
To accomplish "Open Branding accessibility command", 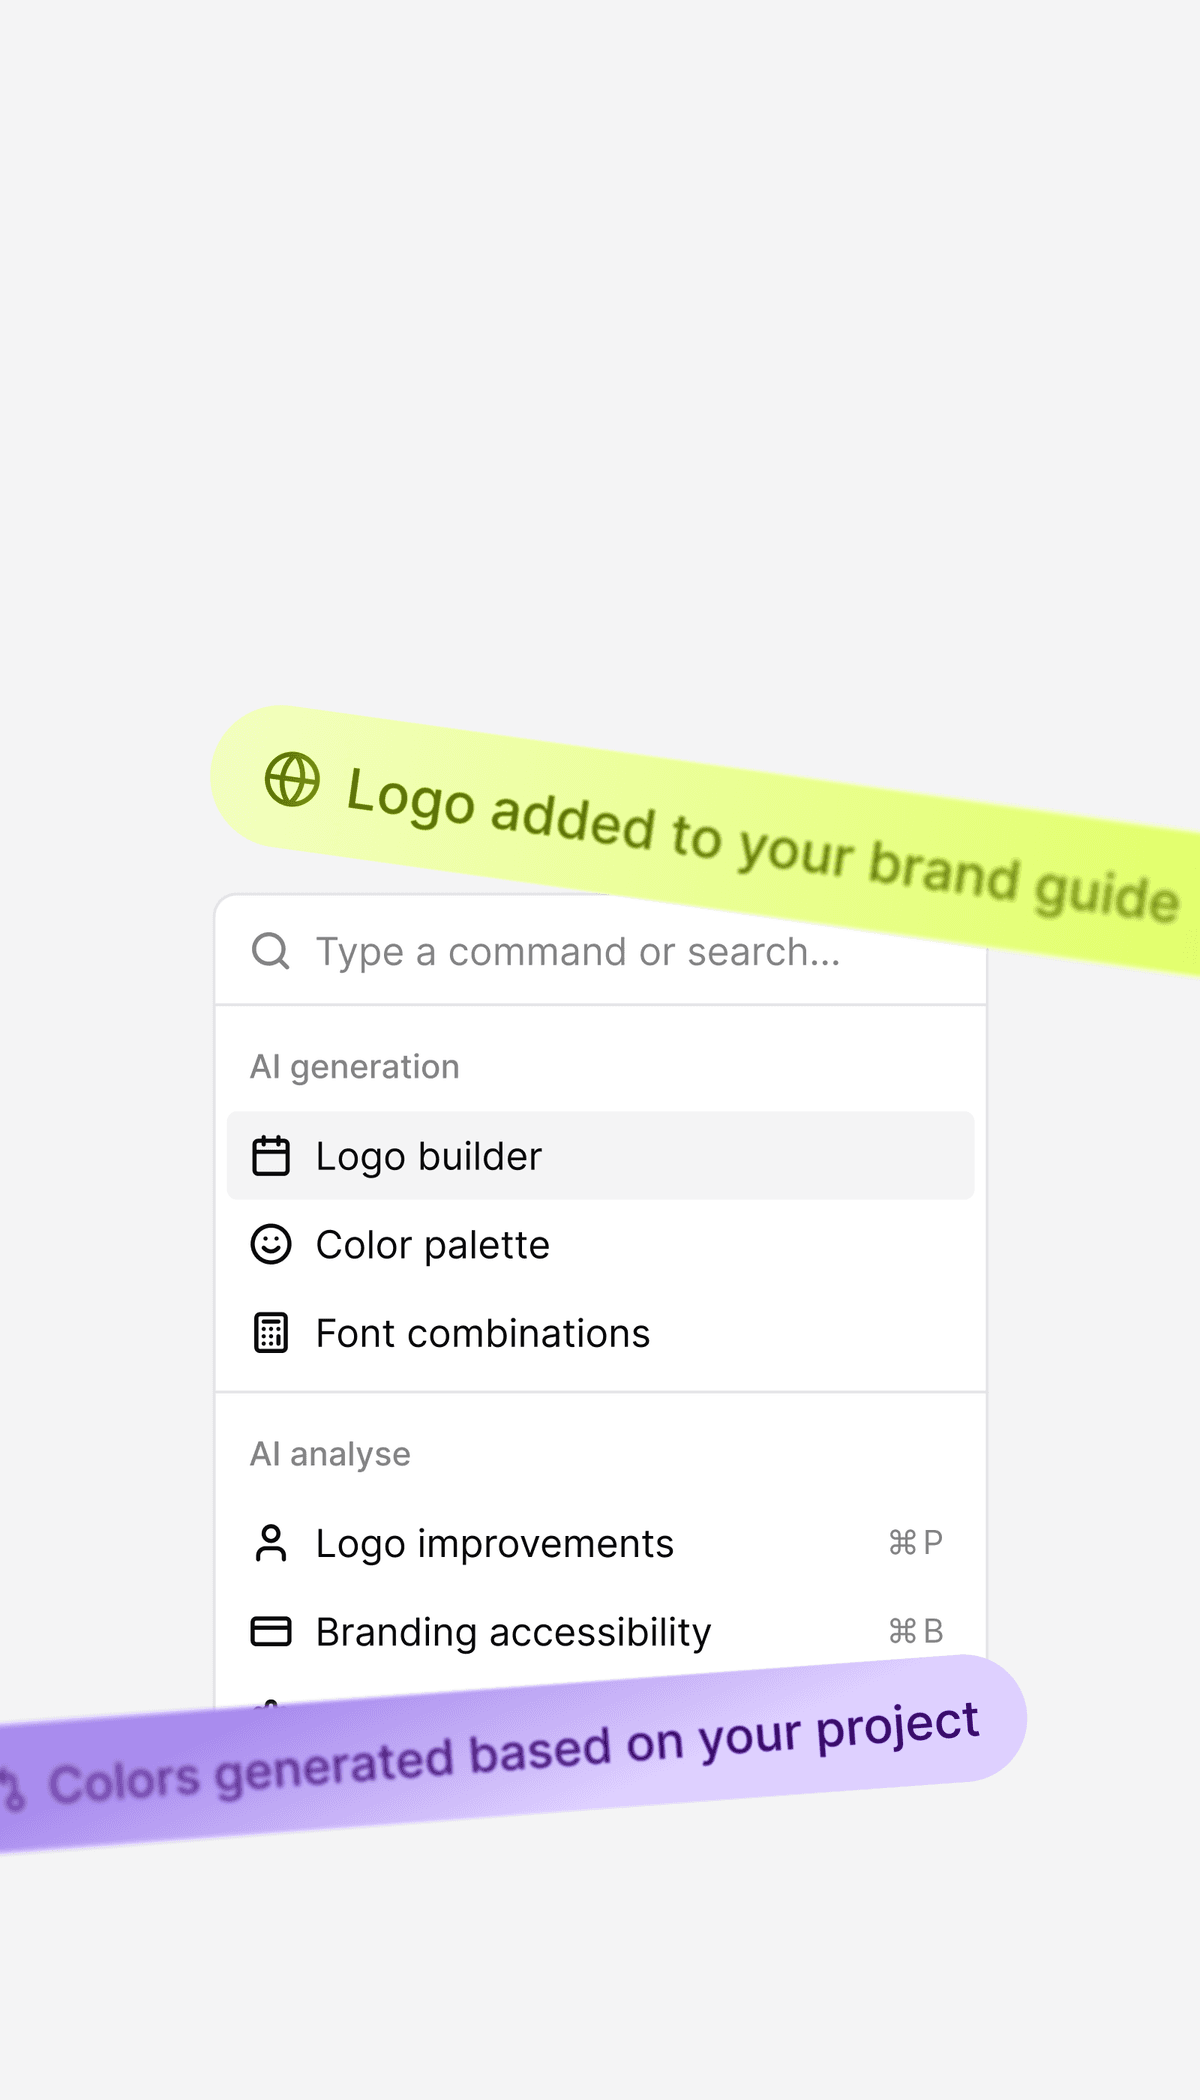I will click(x=600, y=1632).
